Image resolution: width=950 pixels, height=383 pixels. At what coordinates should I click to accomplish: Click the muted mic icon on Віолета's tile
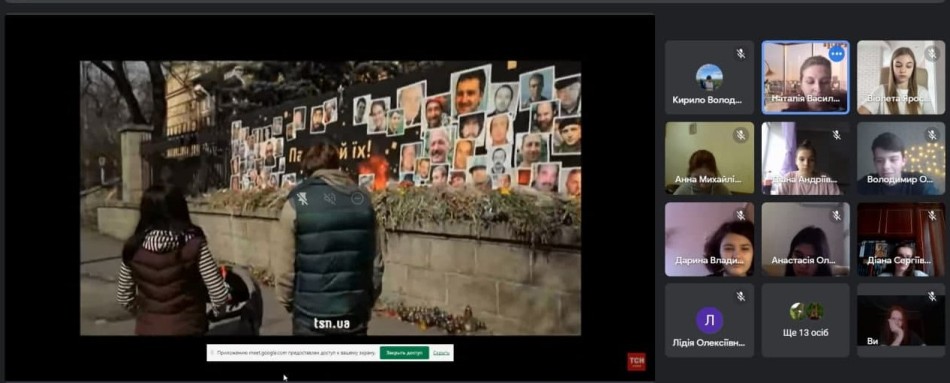[x=932, y=54]
